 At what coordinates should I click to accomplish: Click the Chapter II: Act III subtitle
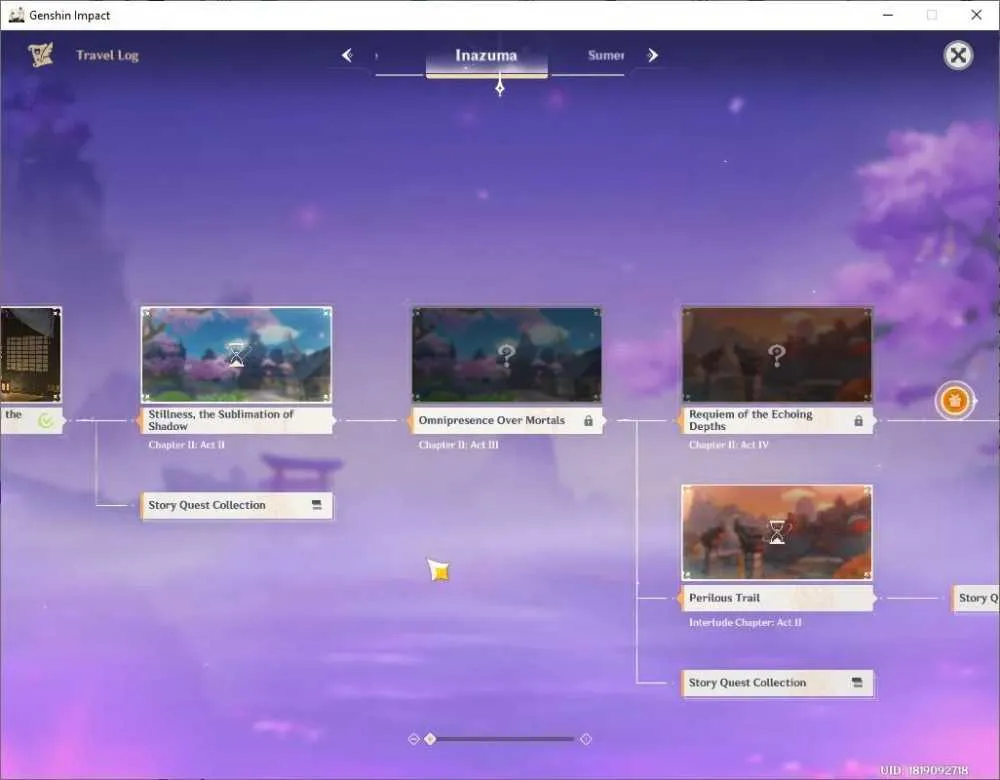pyautogui.click(x=459, y=445)
